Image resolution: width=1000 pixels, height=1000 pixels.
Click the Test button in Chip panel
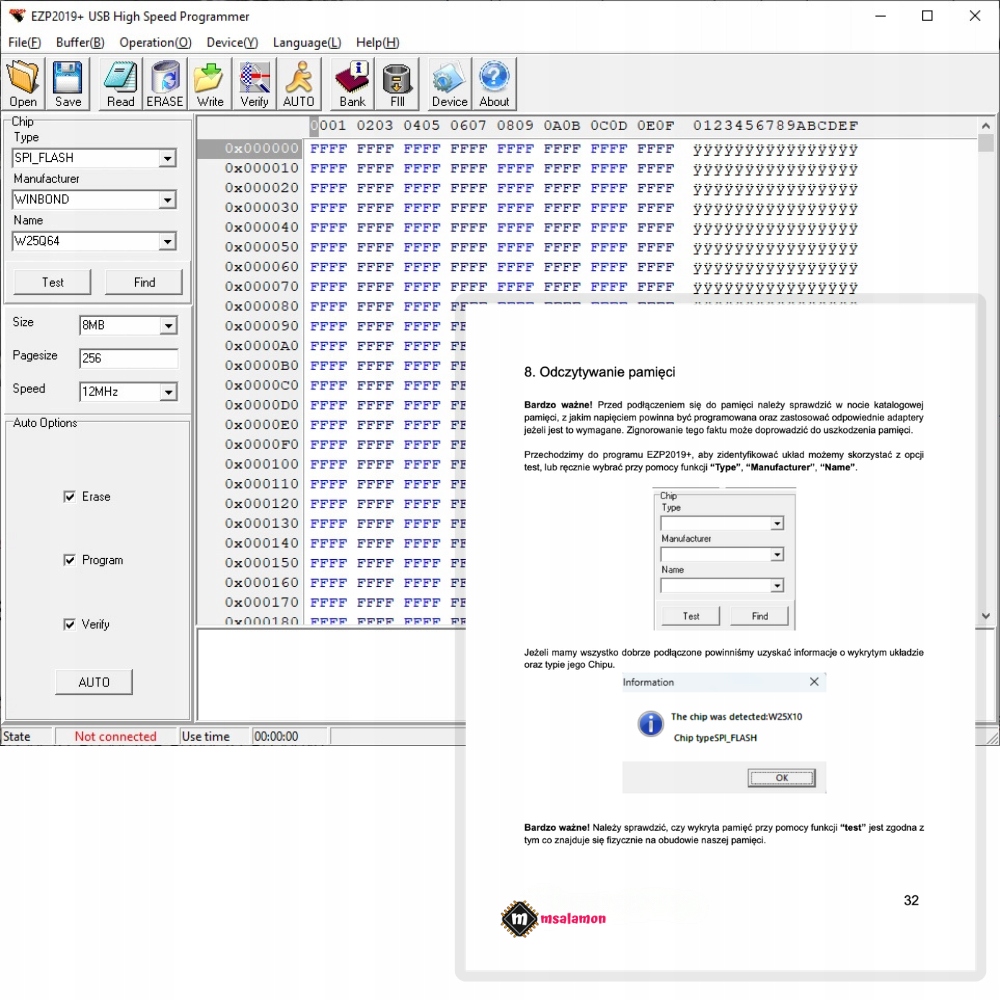[x=53, y=283]
